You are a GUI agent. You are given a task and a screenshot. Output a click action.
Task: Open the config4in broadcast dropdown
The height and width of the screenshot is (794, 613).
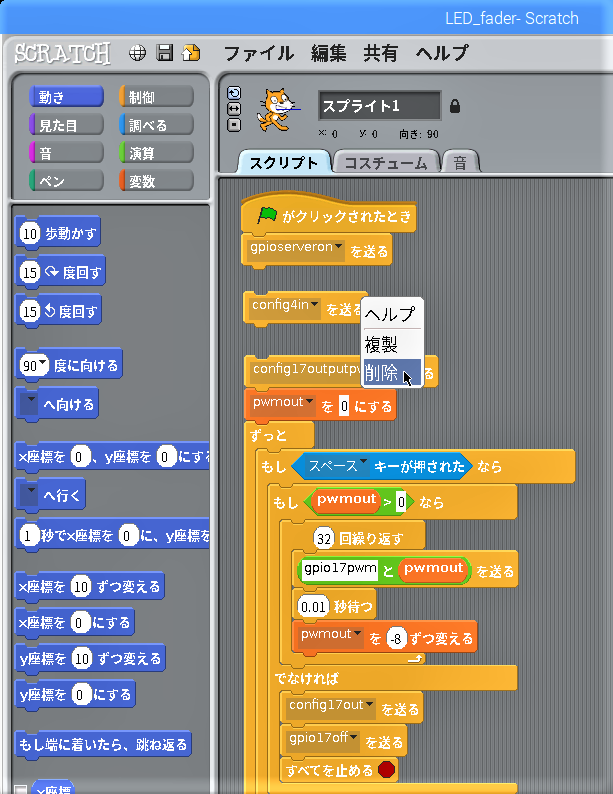(x=285, y=306)
